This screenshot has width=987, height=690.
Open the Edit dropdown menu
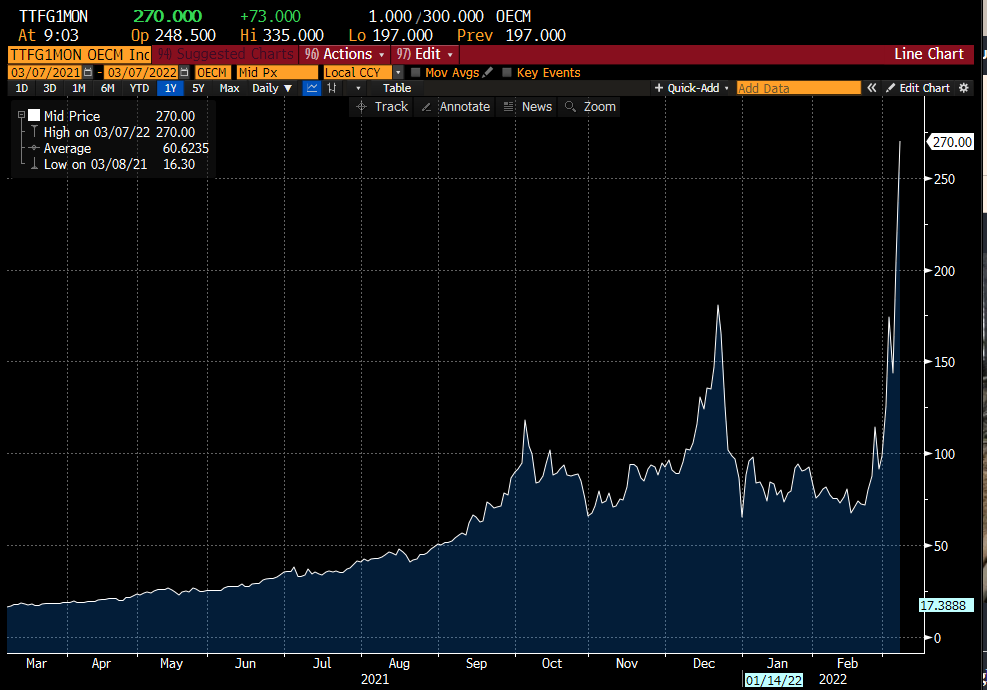tap(424, 54)
